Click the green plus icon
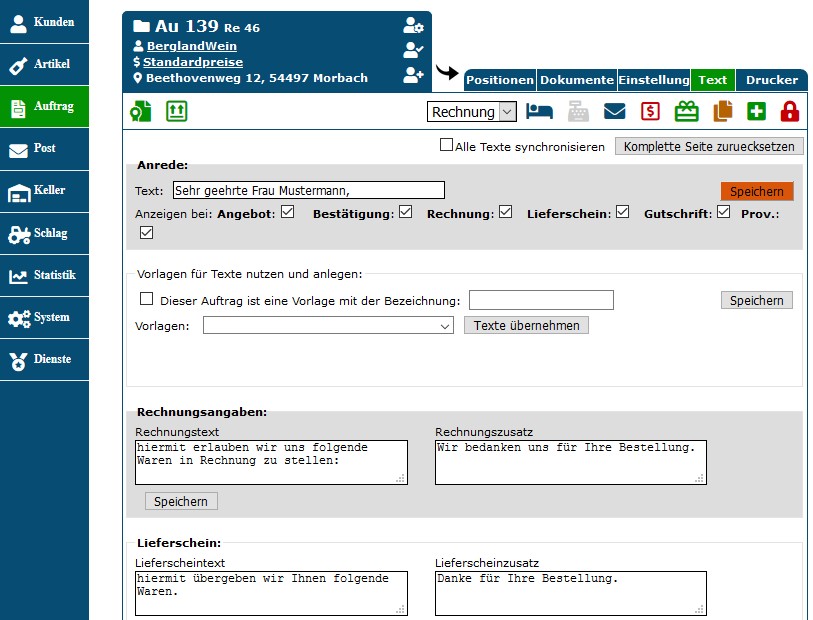The image size is (813, 620). pyautogui.click(x=756, y=112)
